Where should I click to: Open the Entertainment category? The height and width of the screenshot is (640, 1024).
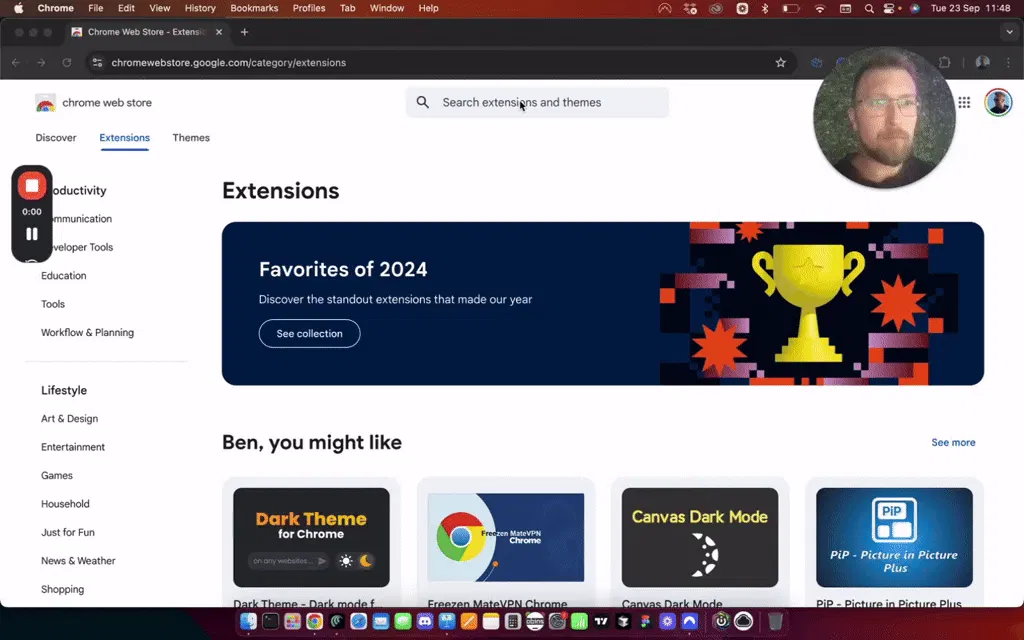point(72,447)
